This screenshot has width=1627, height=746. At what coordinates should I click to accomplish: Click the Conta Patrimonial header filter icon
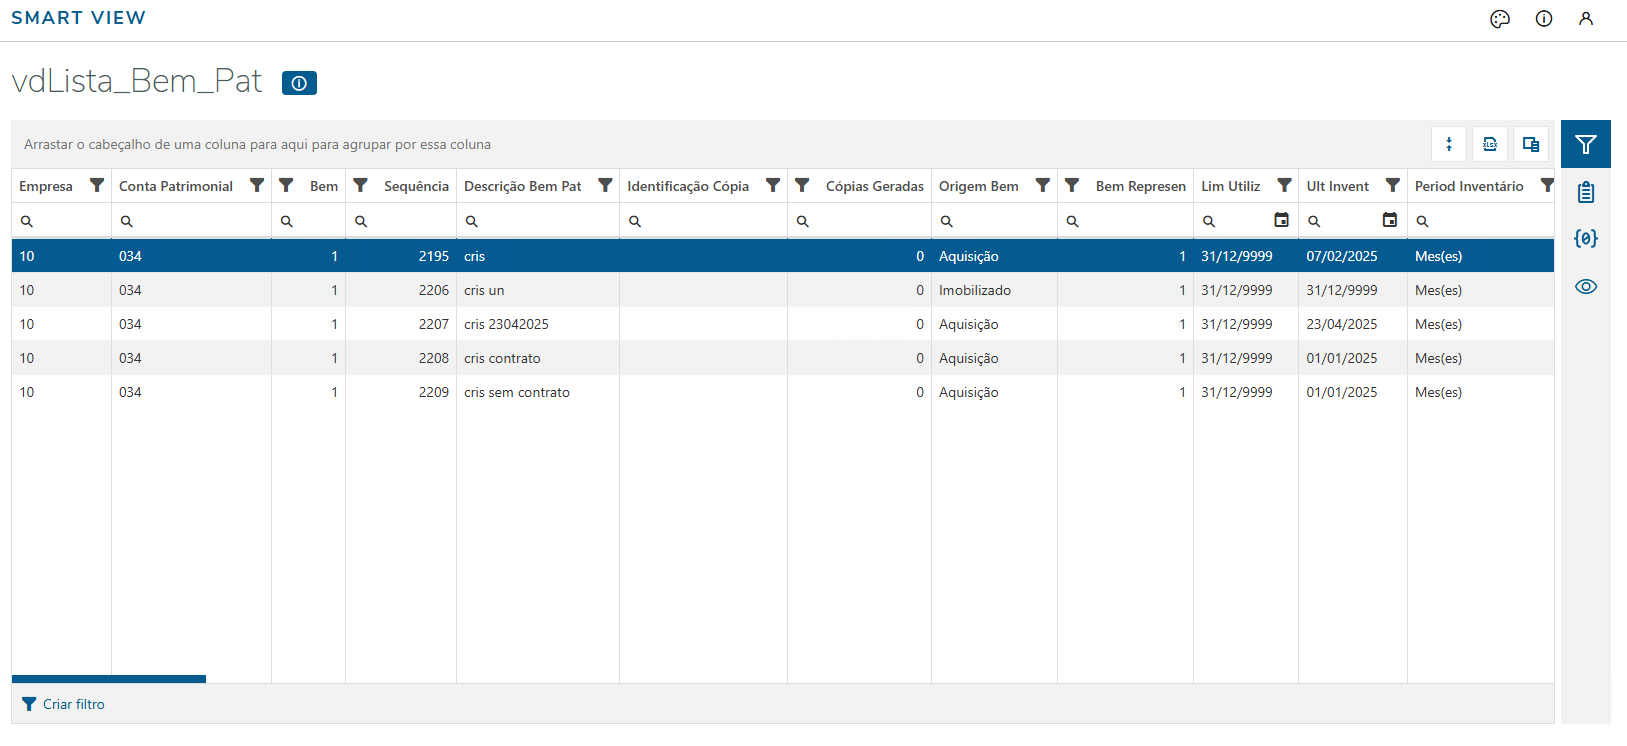pos(257,185)
